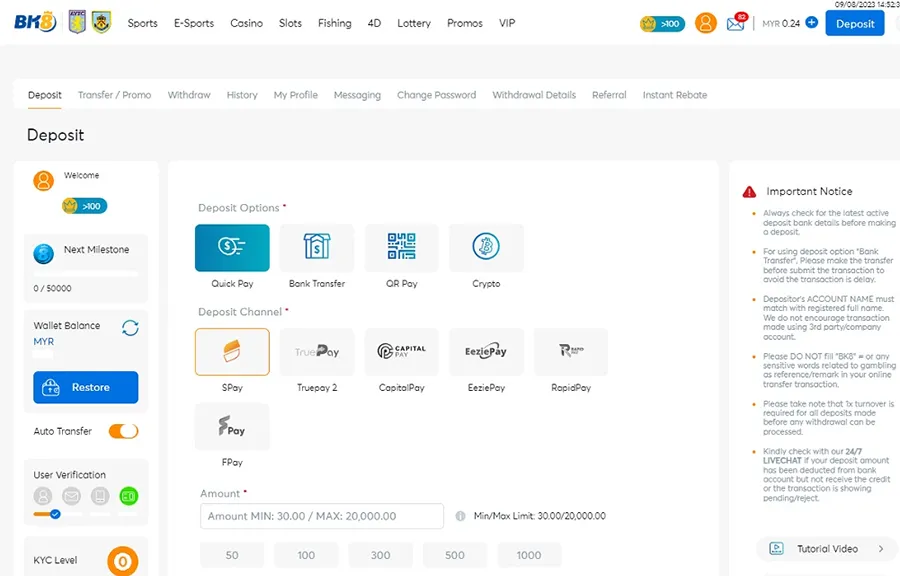
Task: Choose the CapitalPay deposit channel
Action: (401, 352)
